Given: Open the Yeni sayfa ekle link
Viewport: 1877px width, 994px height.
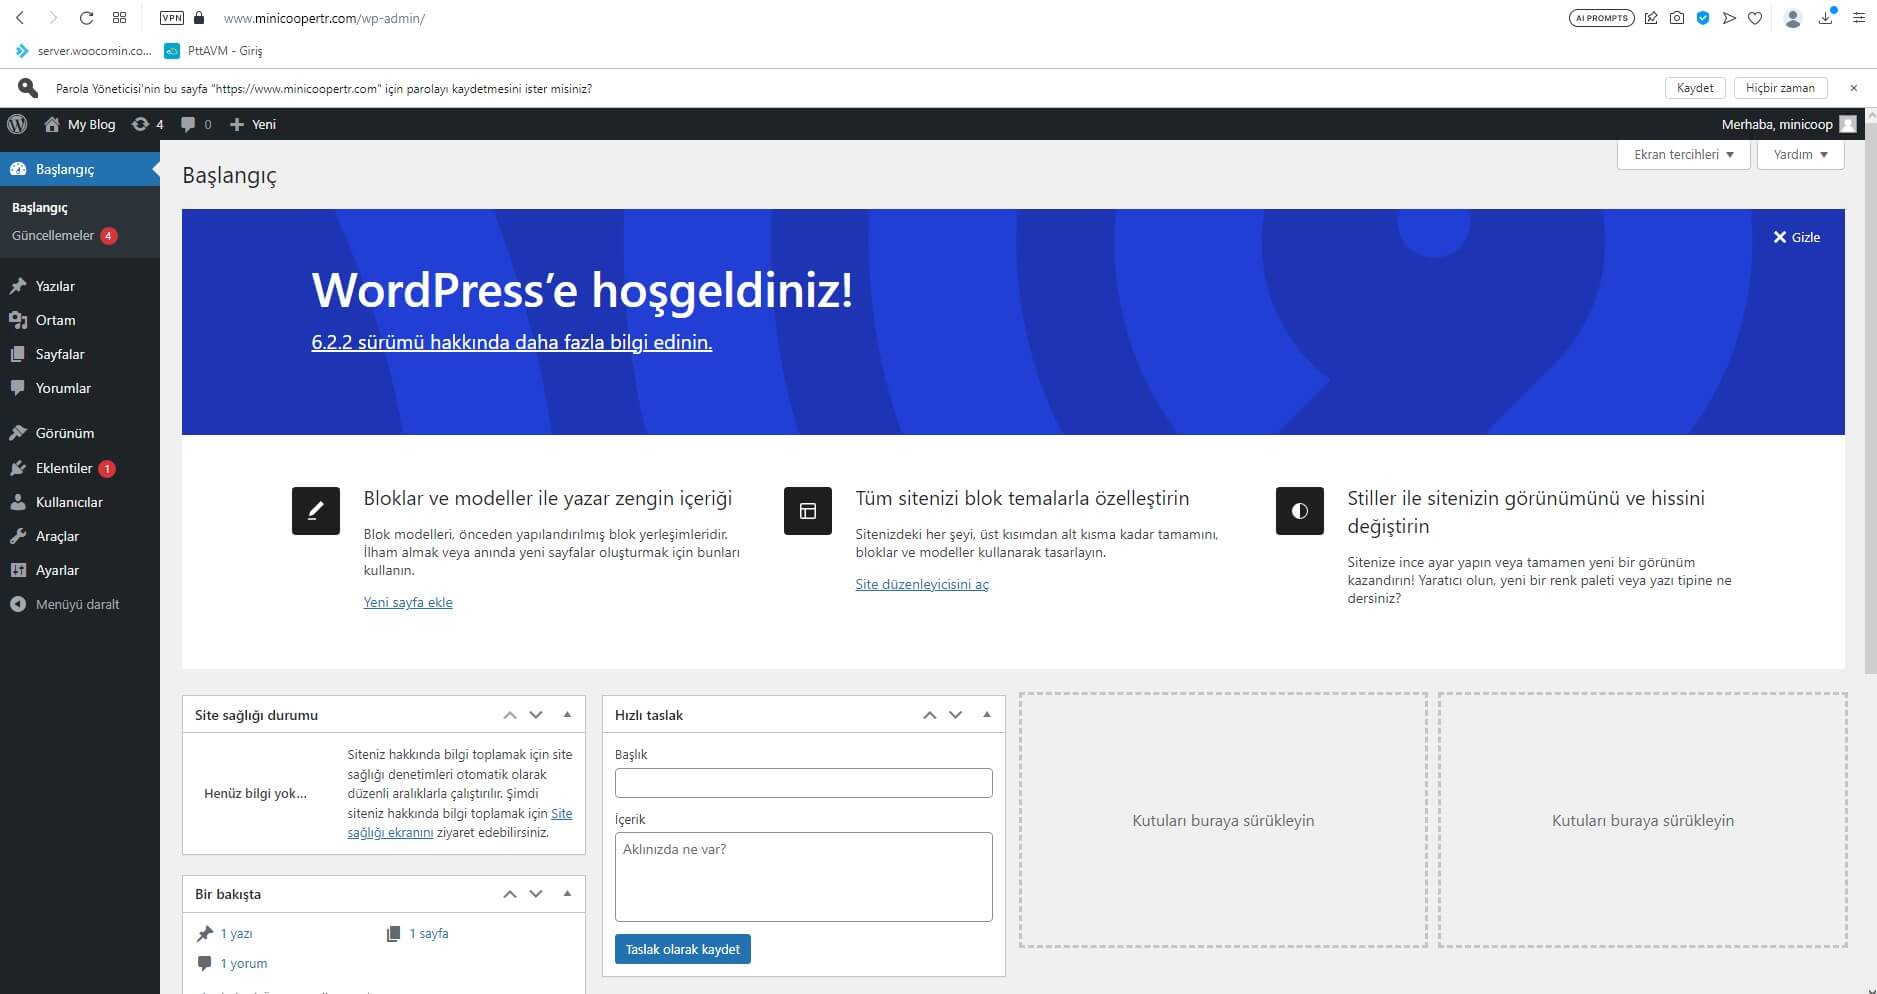Looking at the screenshot, I should [x=408, y=602].
